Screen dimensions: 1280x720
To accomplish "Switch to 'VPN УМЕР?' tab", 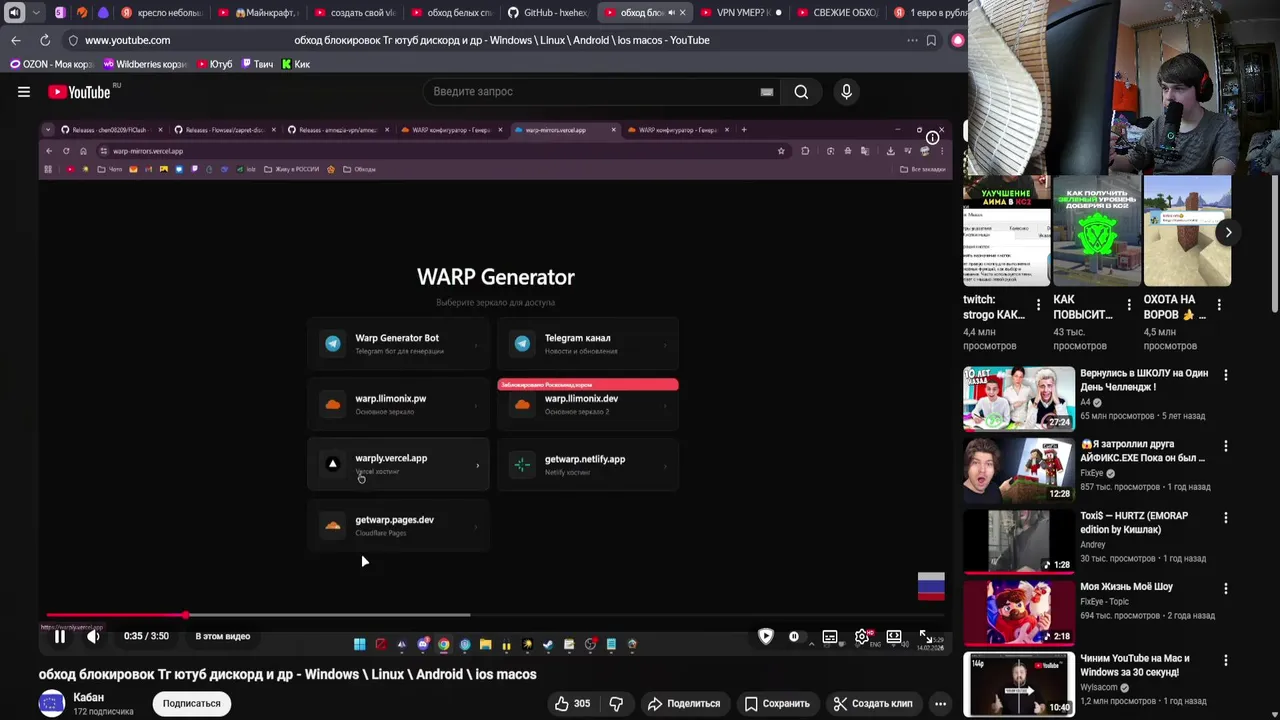I will click(740, 13).
